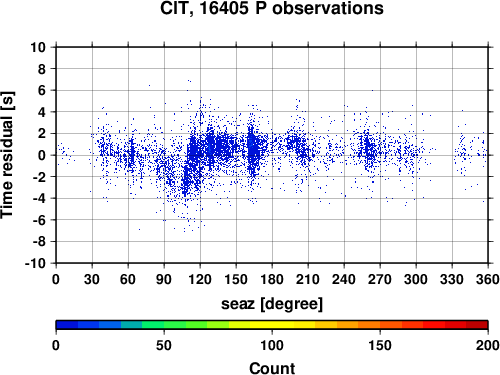Click the x-axis tick label 180
Image resolution: width=500 pixels, height=375 pixels.
(272, 279)
